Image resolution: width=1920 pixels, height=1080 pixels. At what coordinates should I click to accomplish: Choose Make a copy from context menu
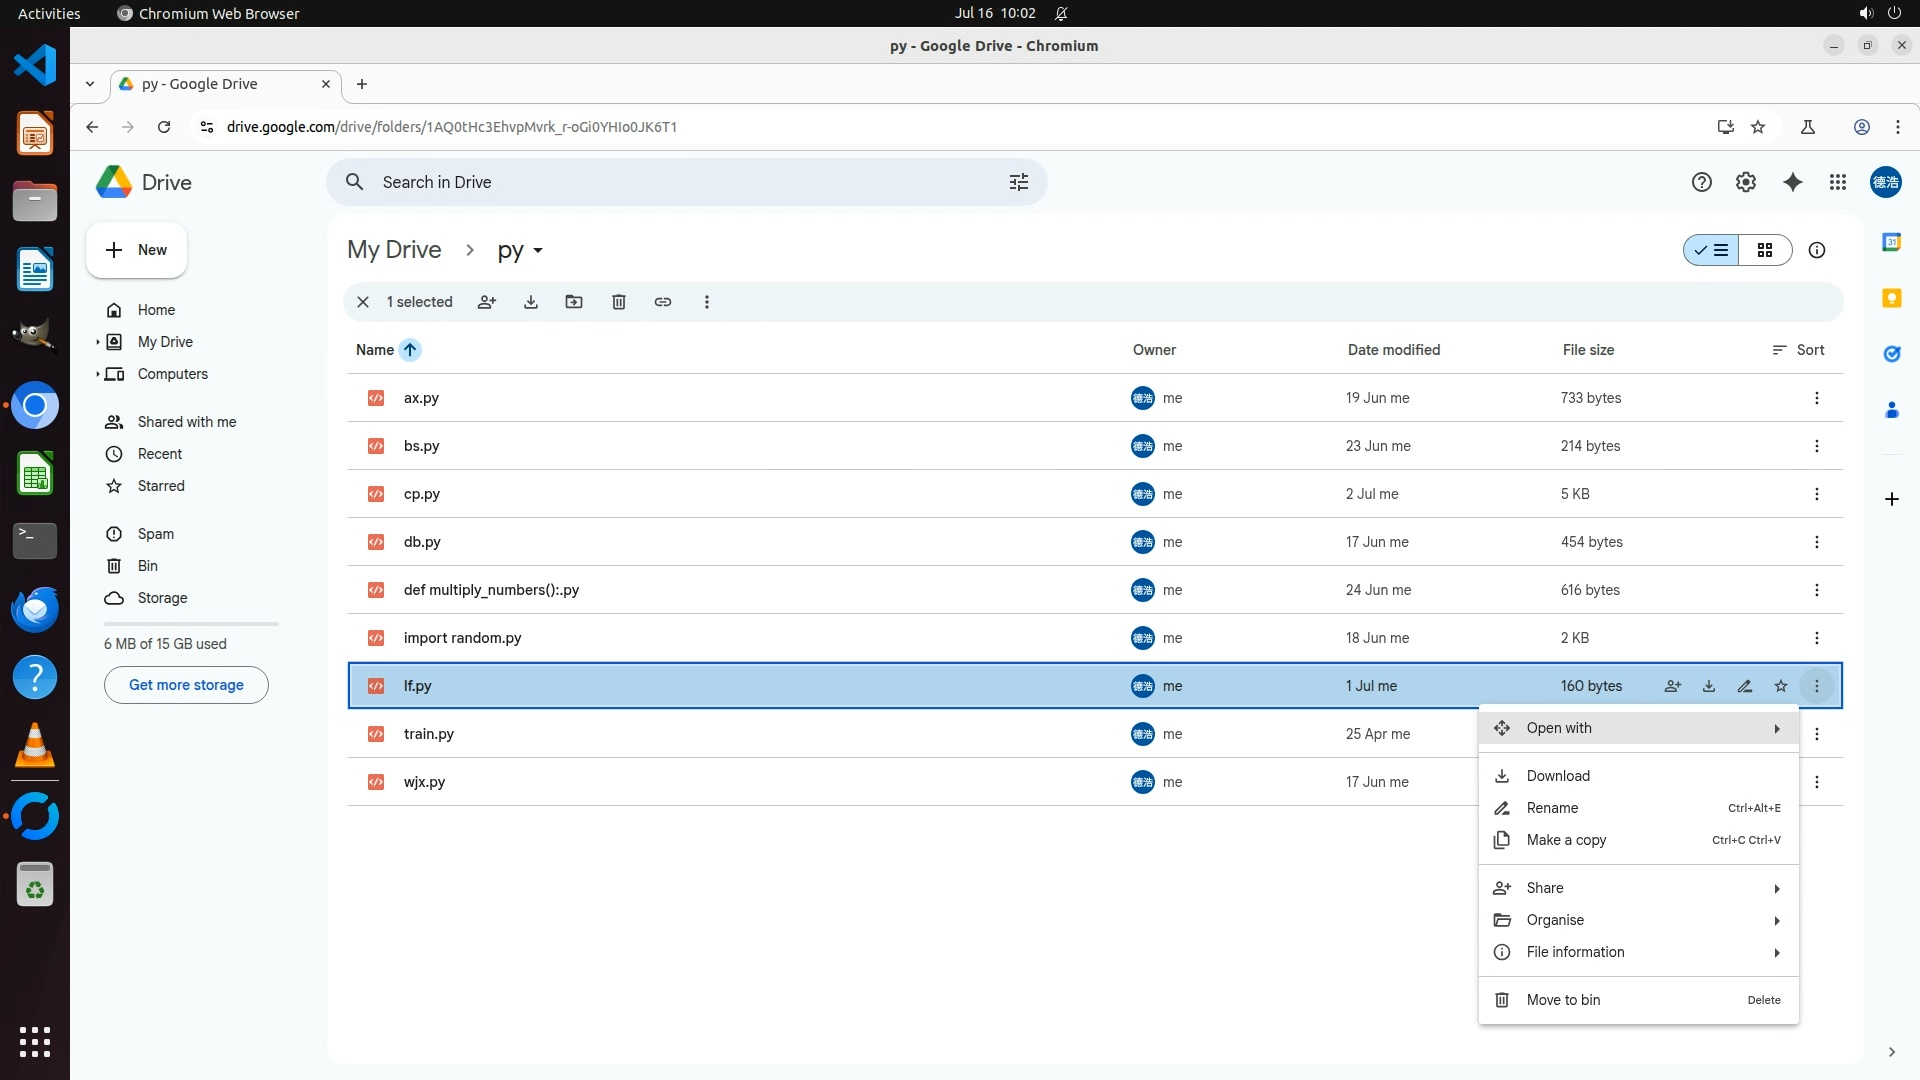click(x=1567, y=840)
